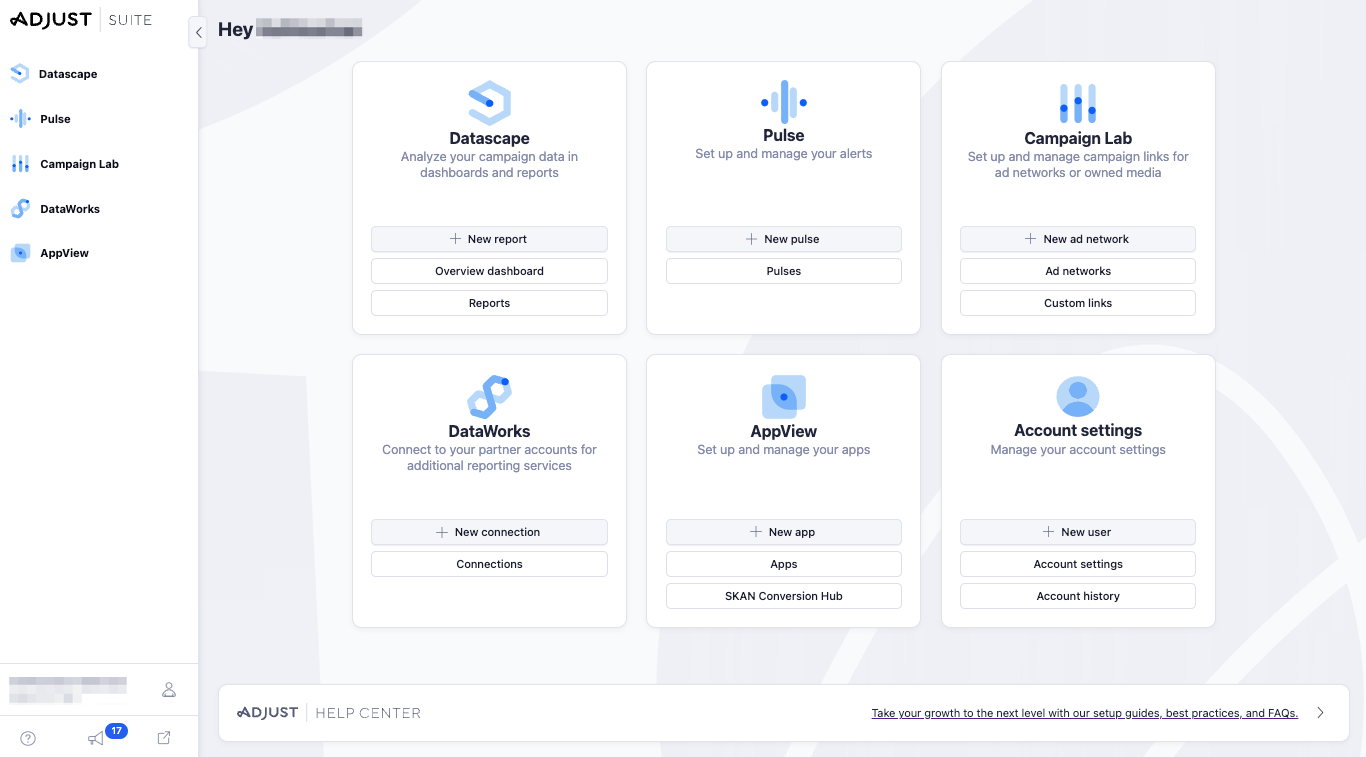Click the Datascape icon in the sidebar

pyautogui.click(x=20, y=73)
